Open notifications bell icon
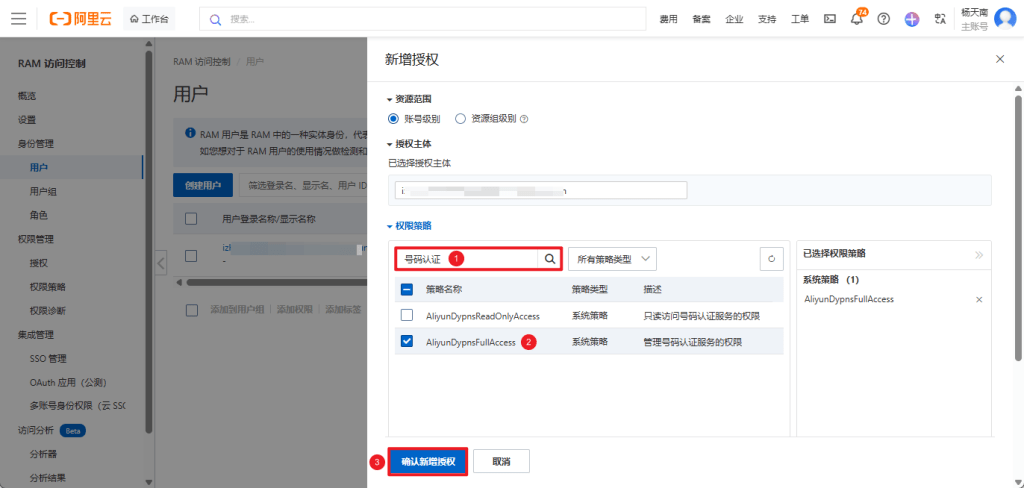1024x488 pixels. tap(856, 19)
